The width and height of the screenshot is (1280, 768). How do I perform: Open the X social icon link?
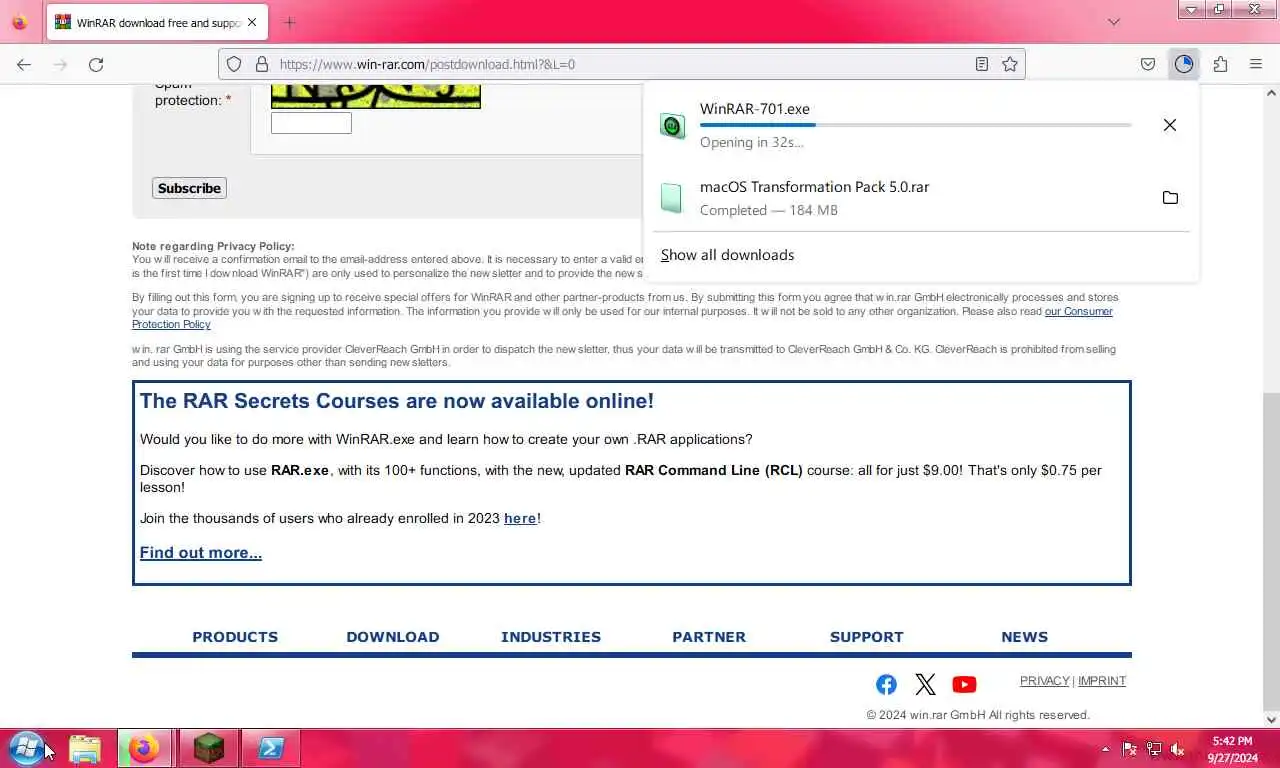click(925, 684)
